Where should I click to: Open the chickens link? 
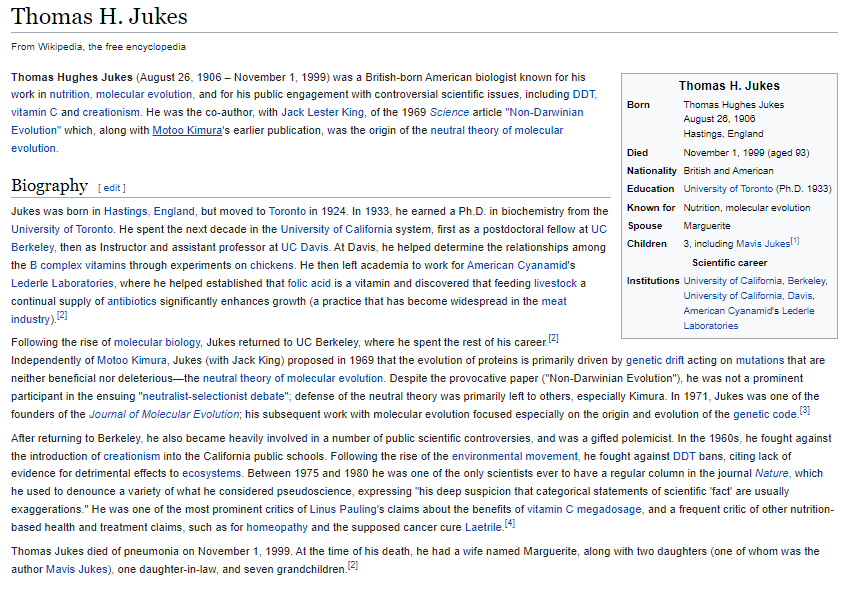tap(272, 265)
